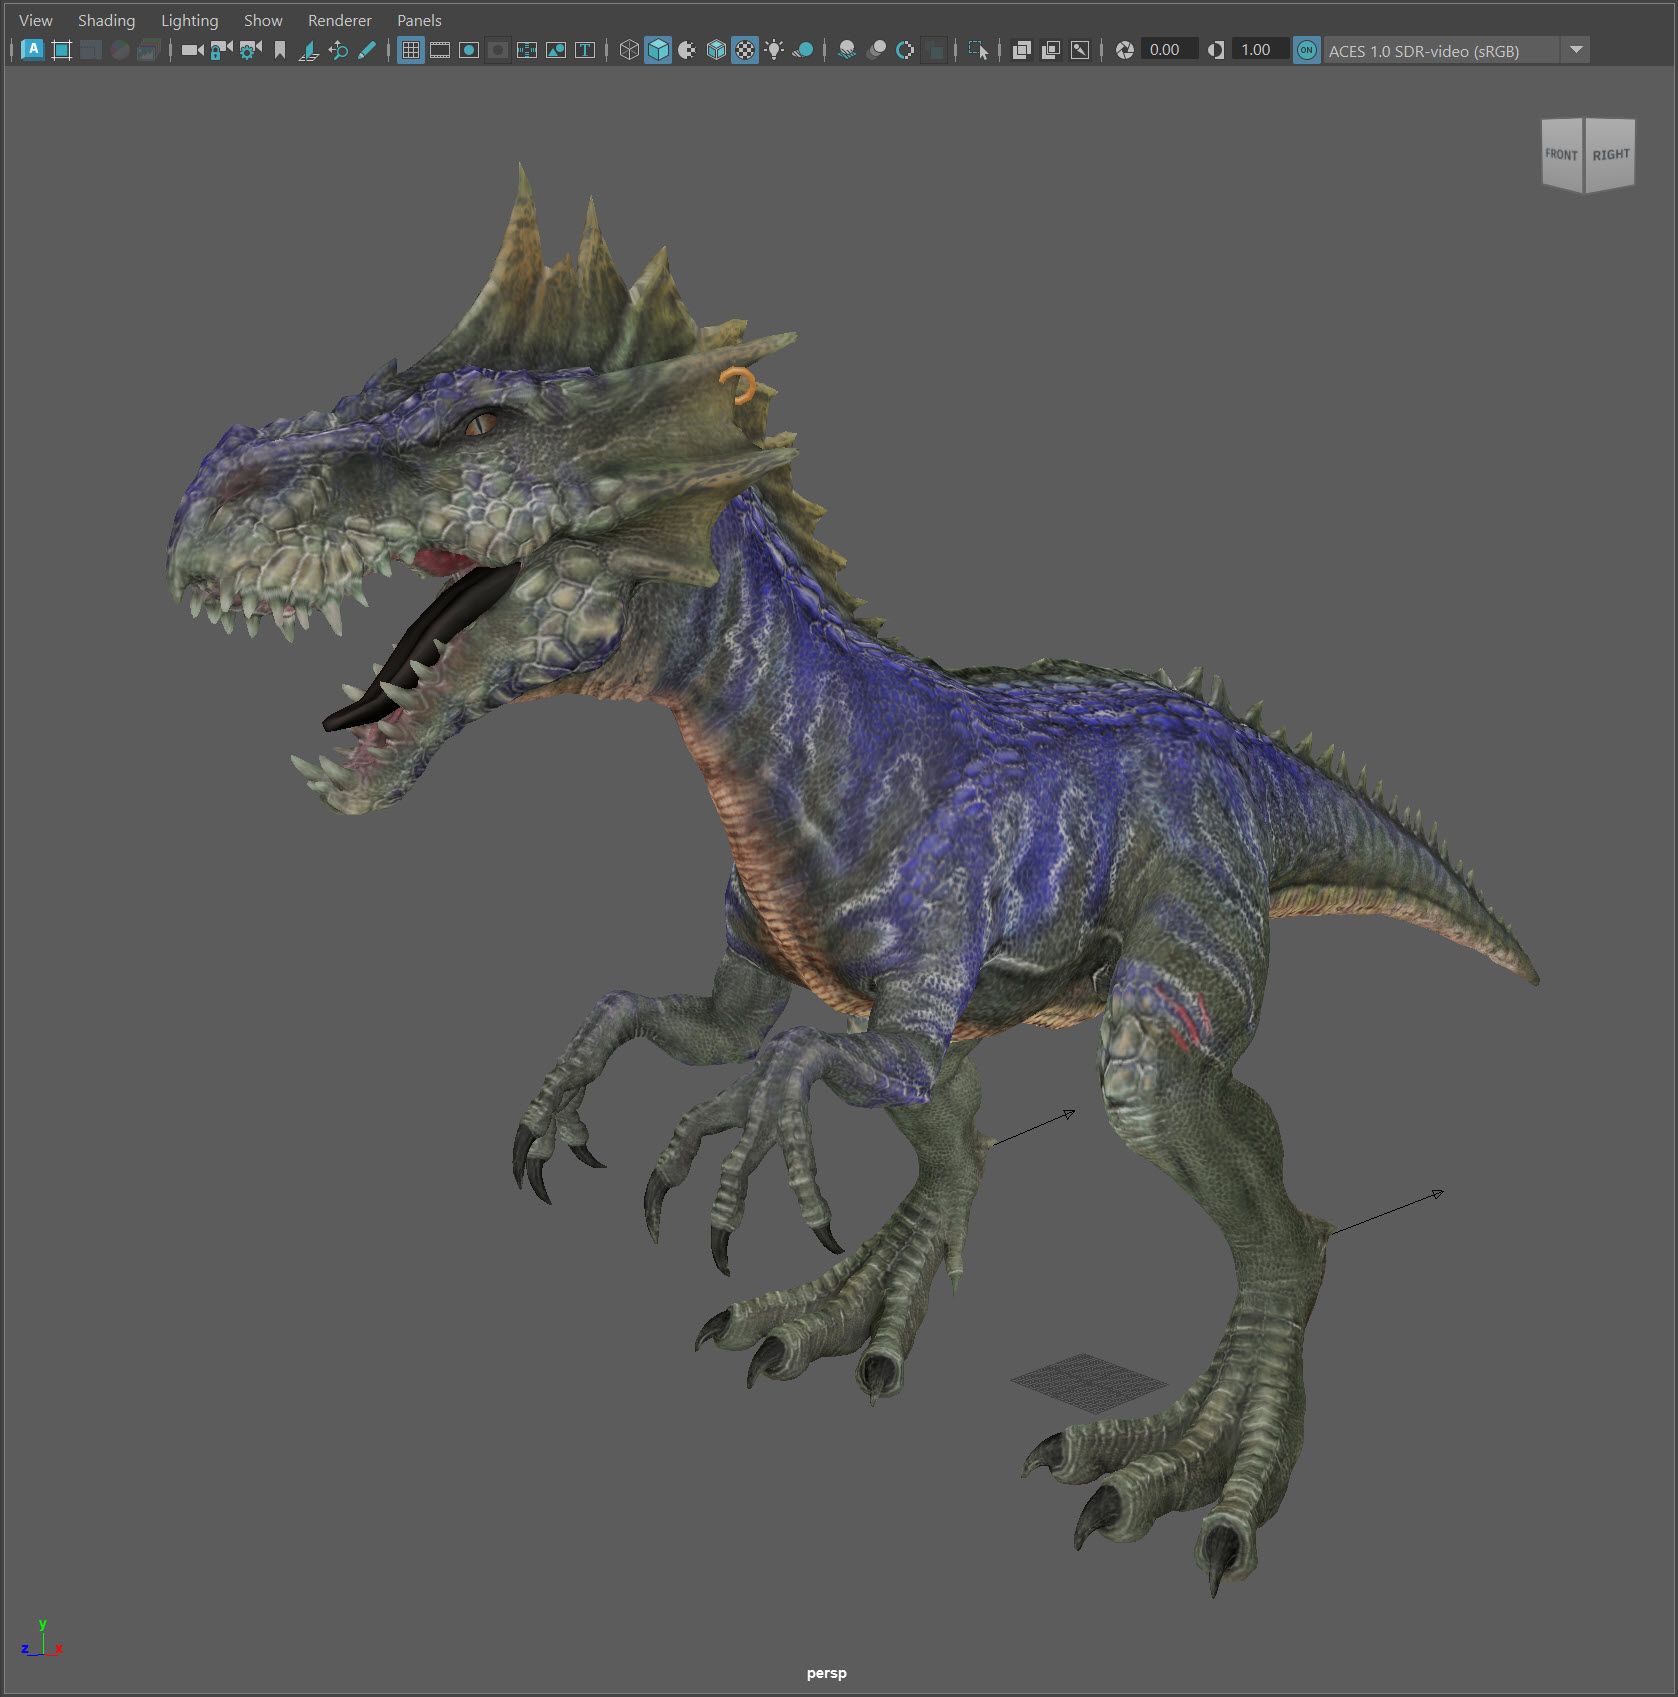Toggle the Shadows icon
The height and width of the screenshot is (1697, 1678).
(803, 50)
